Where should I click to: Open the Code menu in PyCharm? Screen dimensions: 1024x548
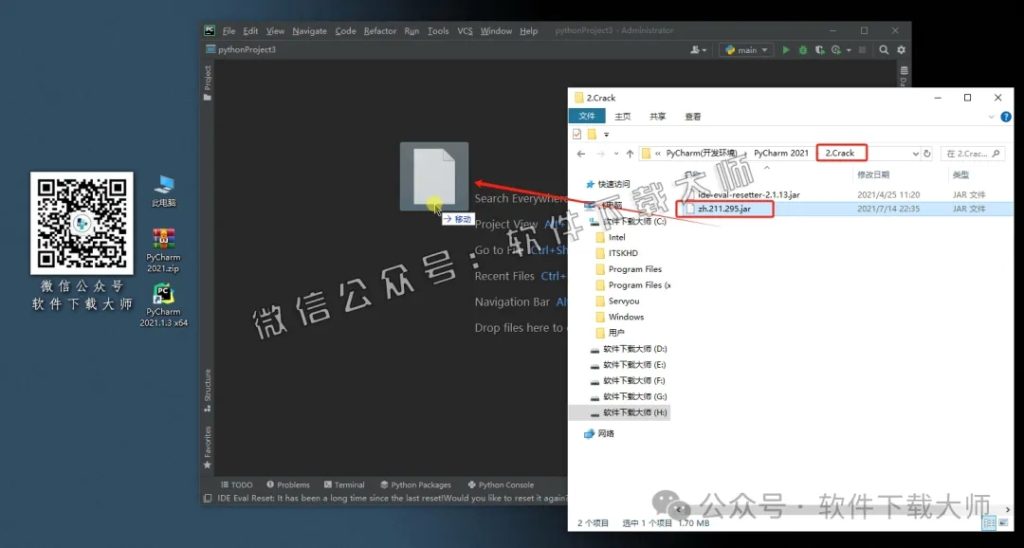click(345, 31)
